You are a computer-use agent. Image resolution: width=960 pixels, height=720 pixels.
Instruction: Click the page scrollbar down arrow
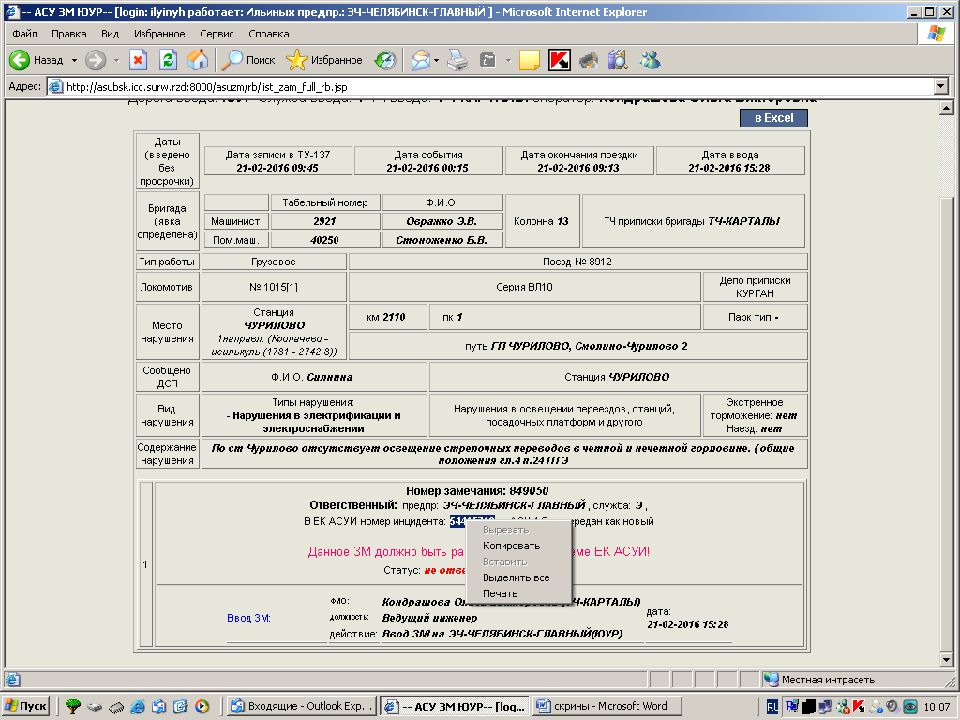(946, 660)
